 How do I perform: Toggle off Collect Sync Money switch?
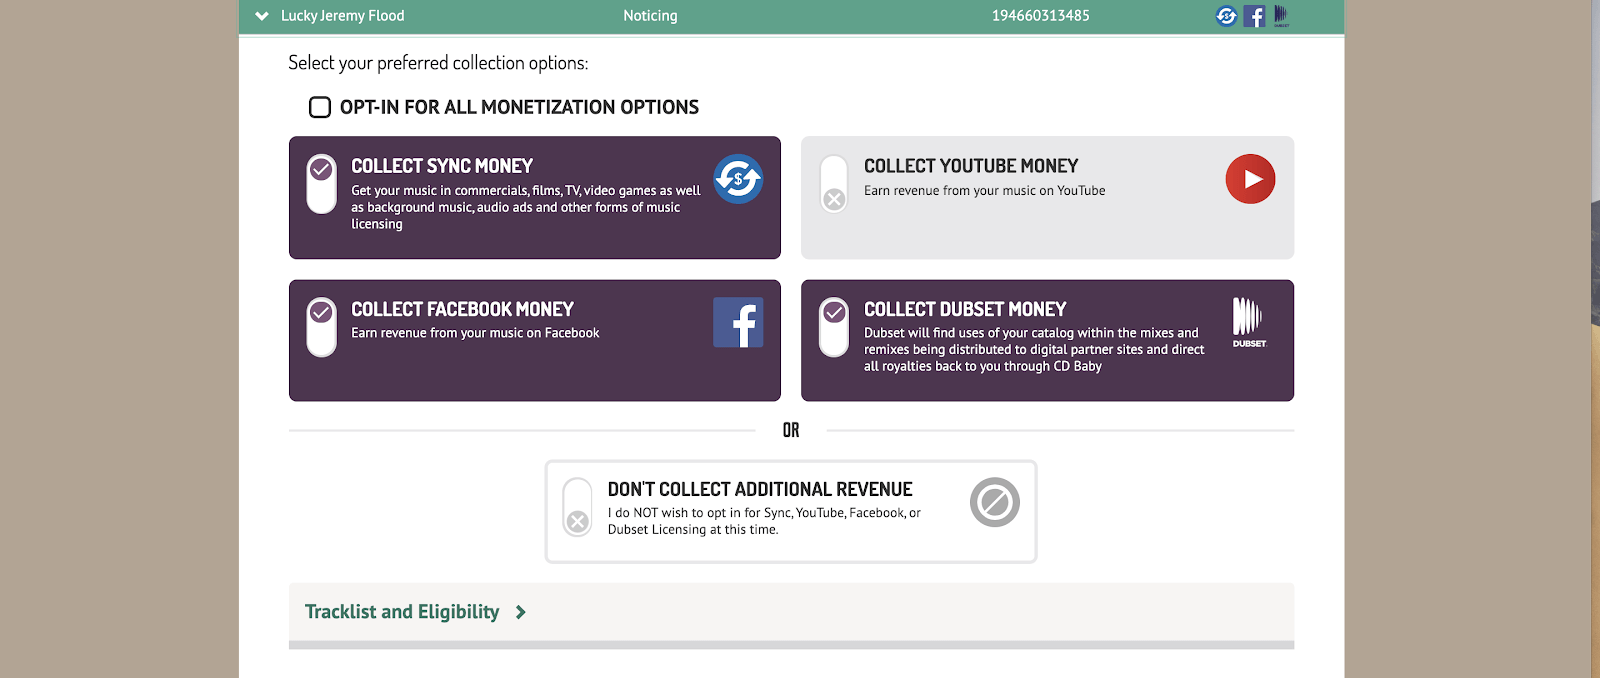(321, 183)
